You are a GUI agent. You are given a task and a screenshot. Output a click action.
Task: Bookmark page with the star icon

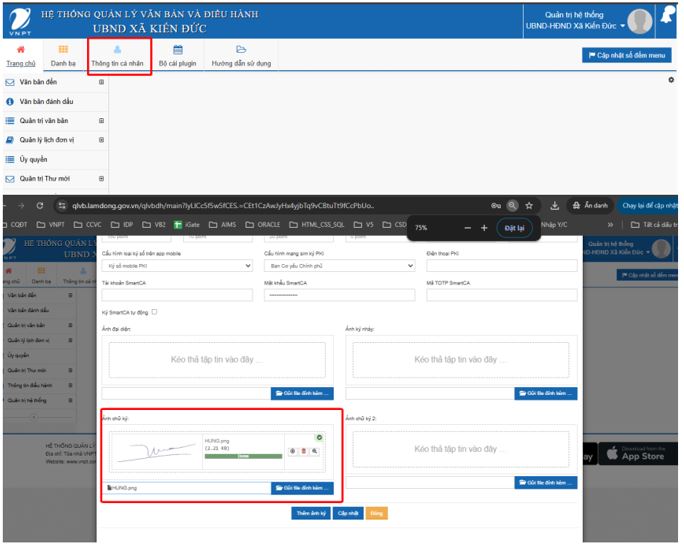click(529, 206)
